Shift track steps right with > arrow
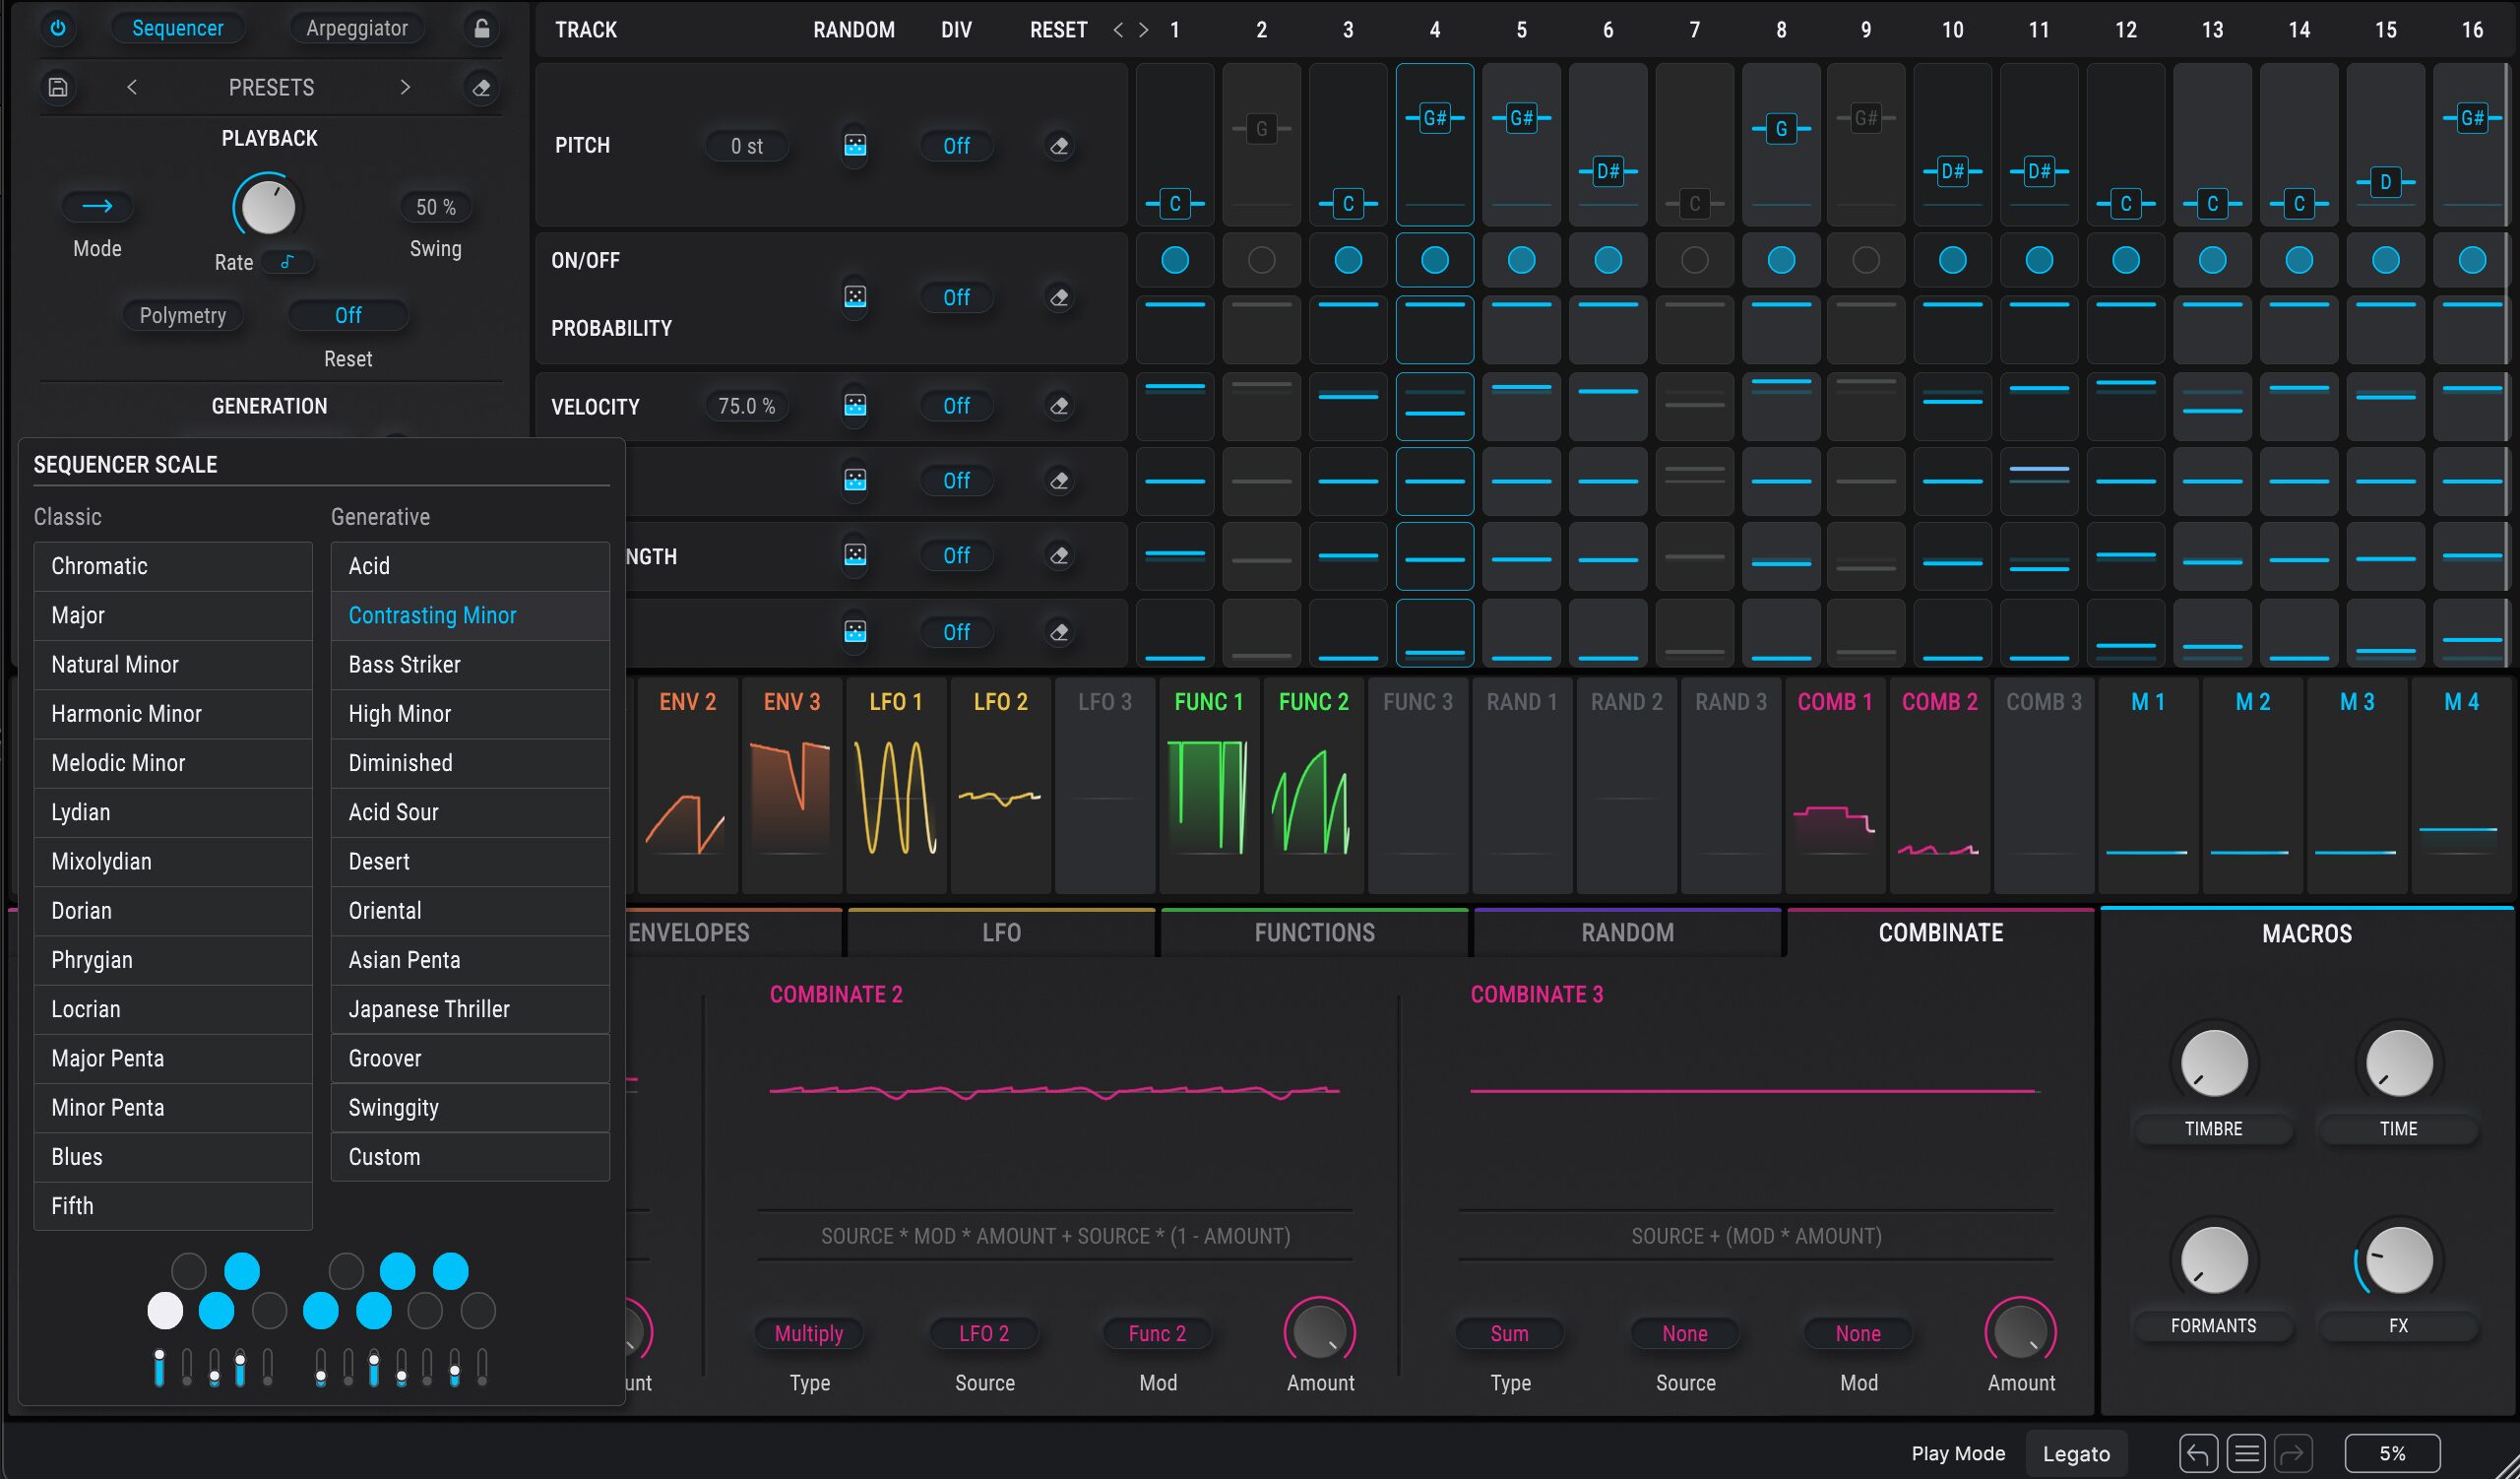Viewport: 2520px width, 1479px height. coord(1143,30)
